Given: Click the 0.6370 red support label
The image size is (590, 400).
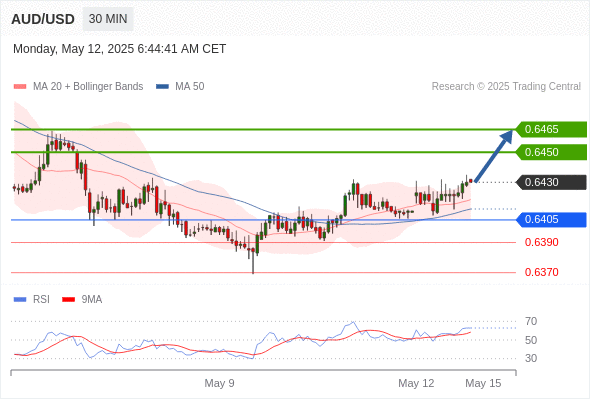Looking at the screenshot, I should 541,272.
